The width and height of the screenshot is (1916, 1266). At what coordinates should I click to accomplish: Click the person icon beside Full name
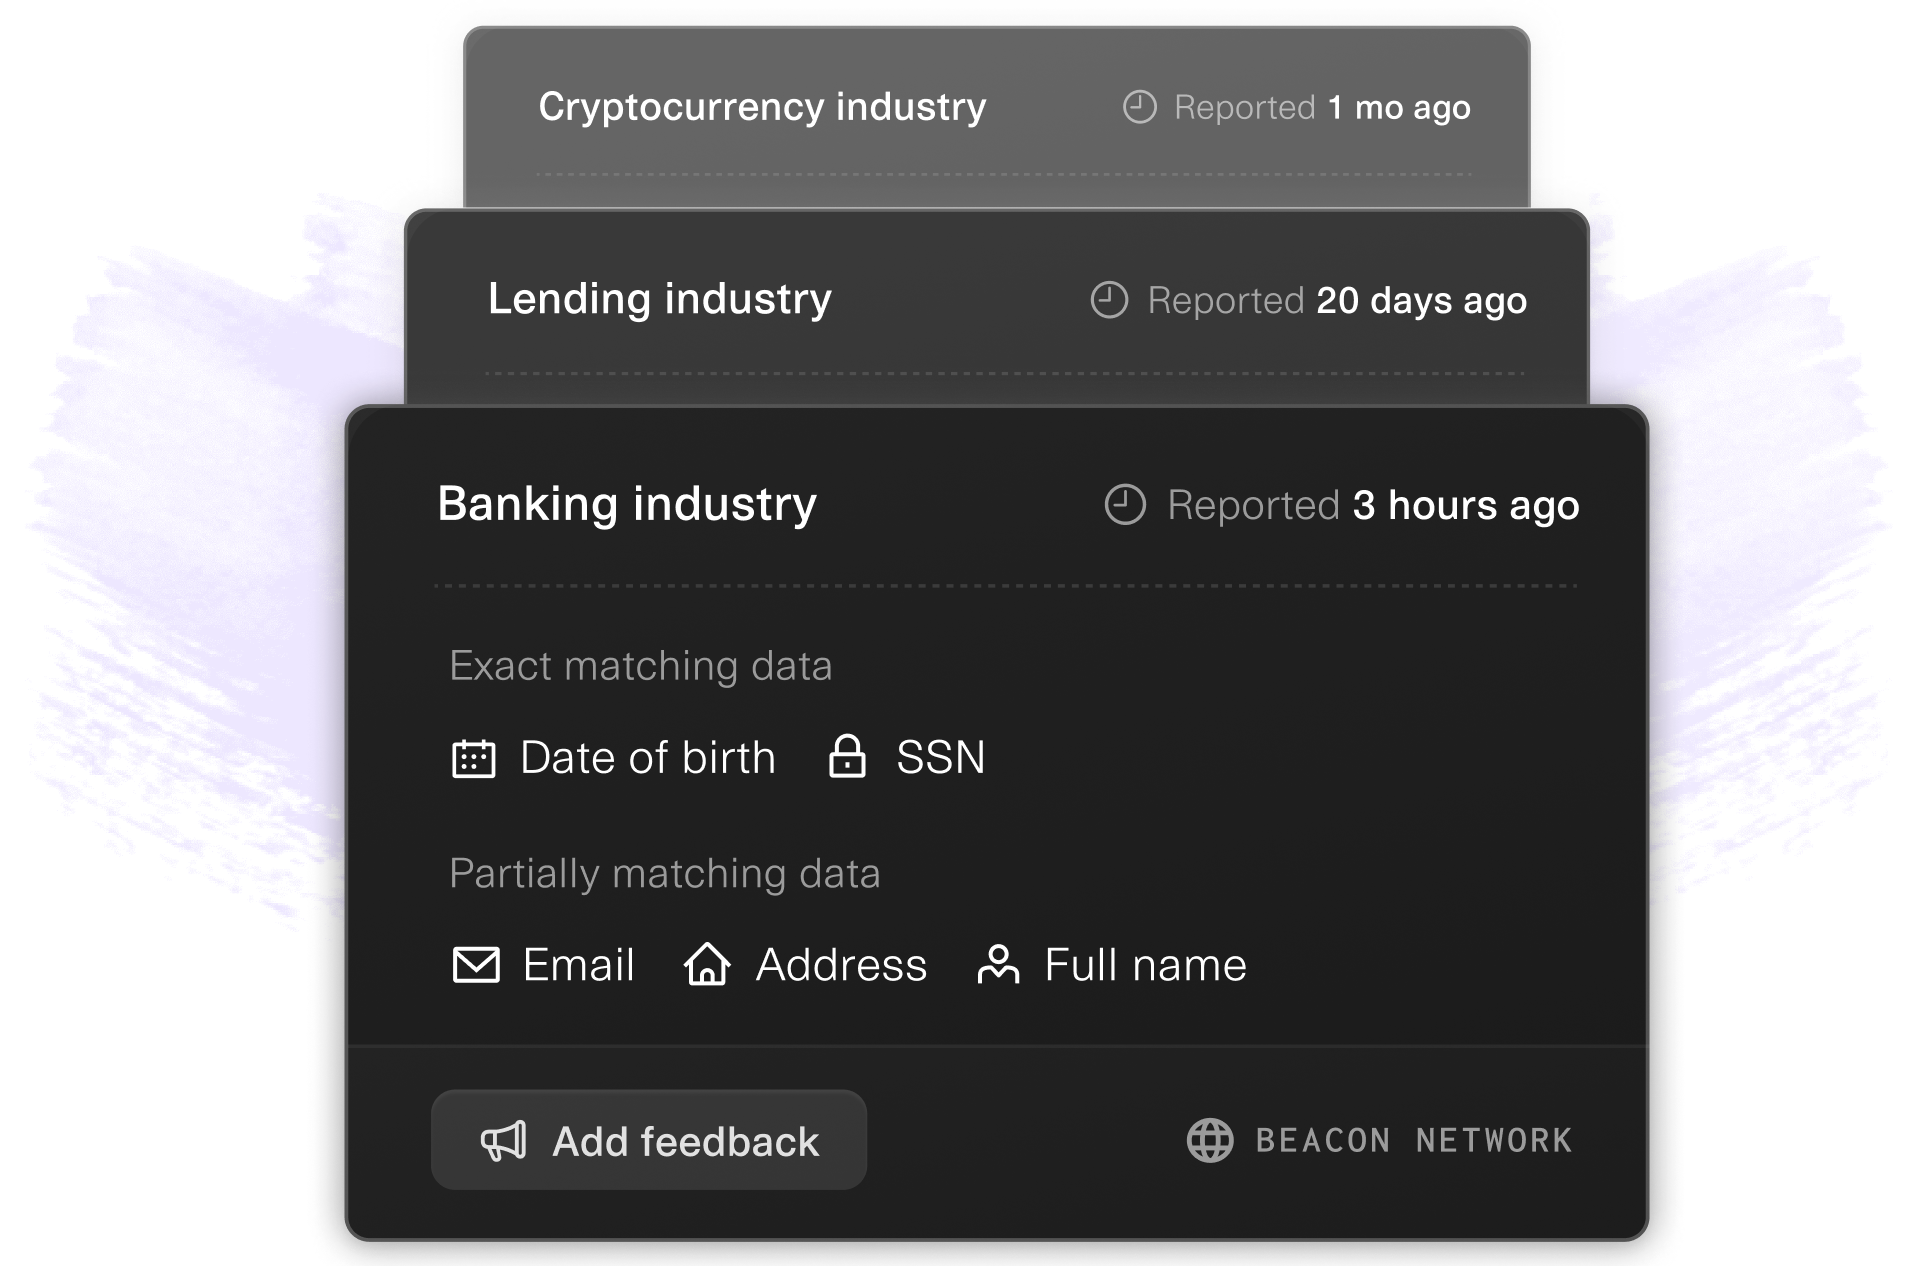click(x=998, y=965)
